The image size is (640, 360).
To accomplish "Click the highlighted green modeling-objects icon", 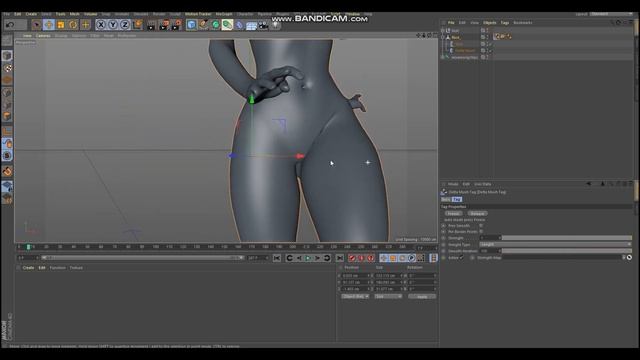I will (227, 25).
